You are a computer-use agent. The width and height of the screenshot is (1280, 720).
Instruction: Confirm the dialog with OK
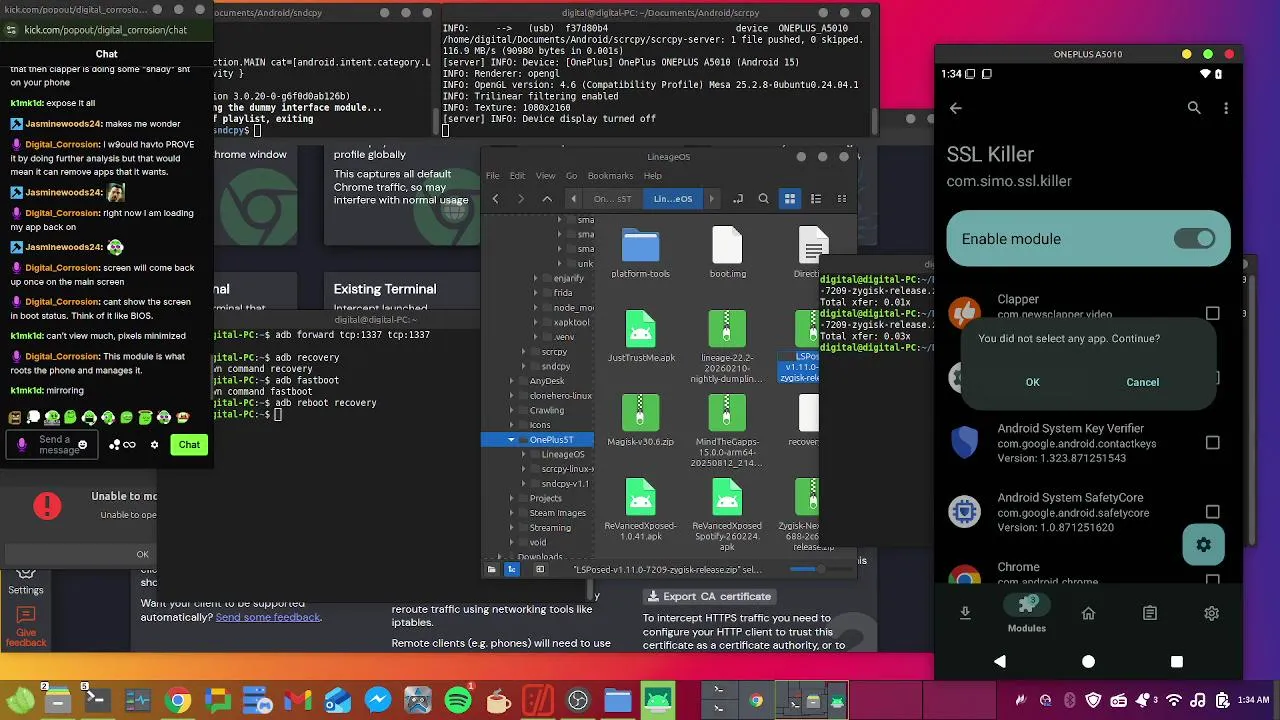[1033, 382]
